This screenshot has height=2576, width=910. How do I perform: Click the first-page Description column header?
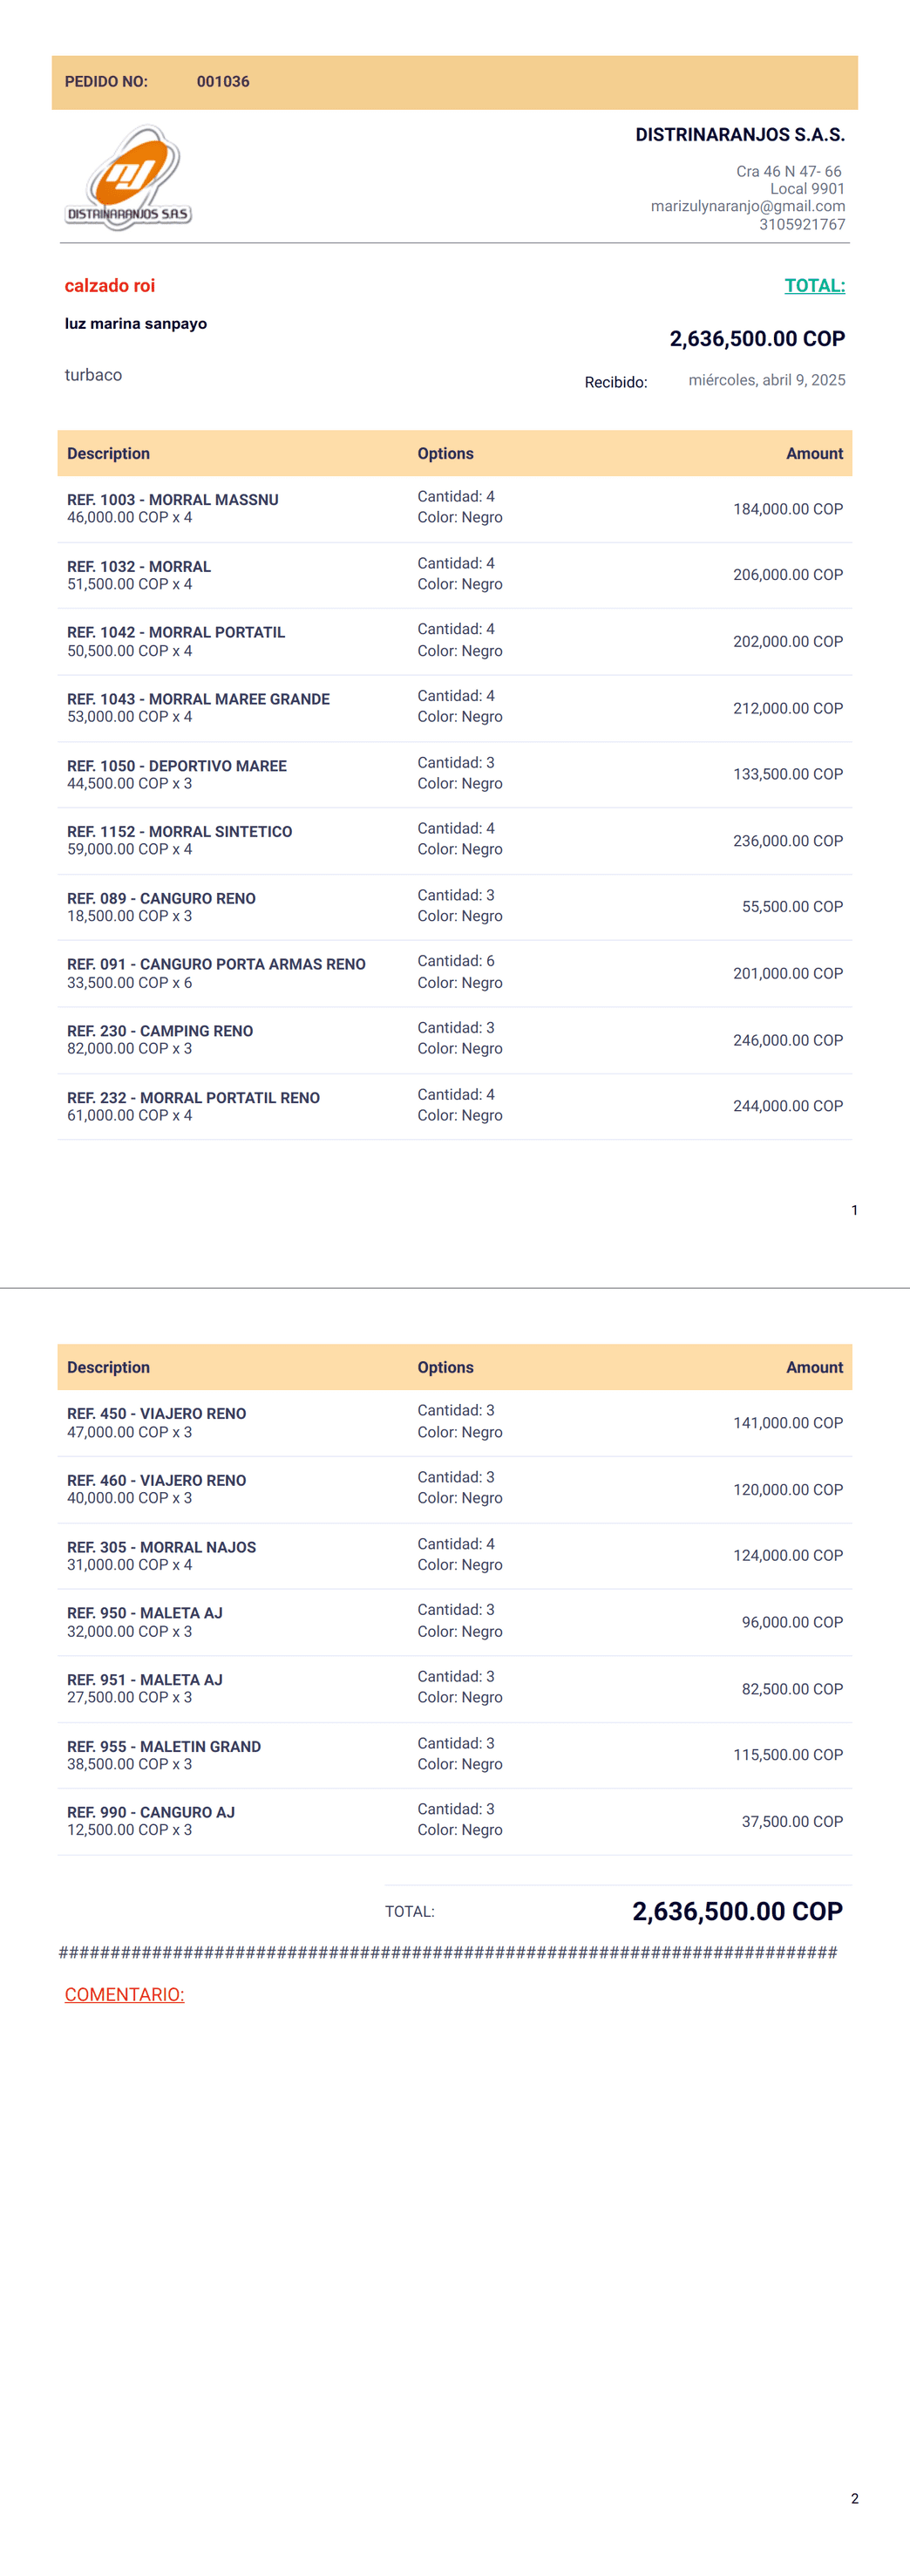pyautogui.click(x=108, y=454)
